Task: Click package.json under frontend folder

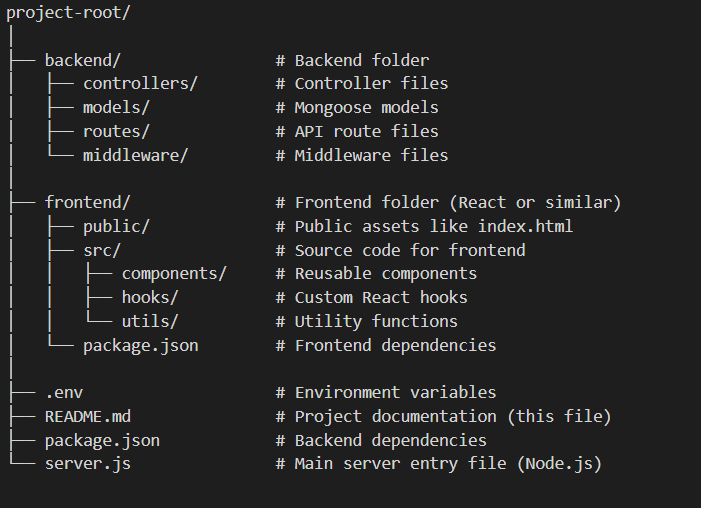Action: coord(140,346)
